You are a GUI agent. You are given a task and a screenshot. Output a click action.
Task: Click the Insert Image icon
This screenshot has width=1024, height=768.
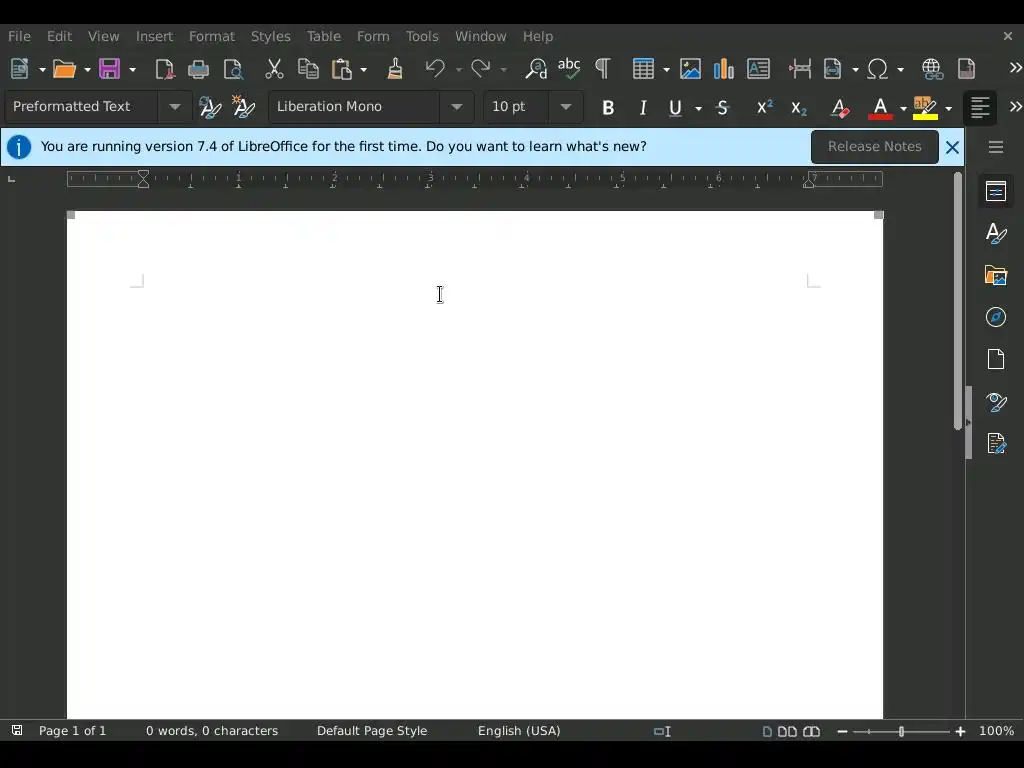tap(690, 69)
